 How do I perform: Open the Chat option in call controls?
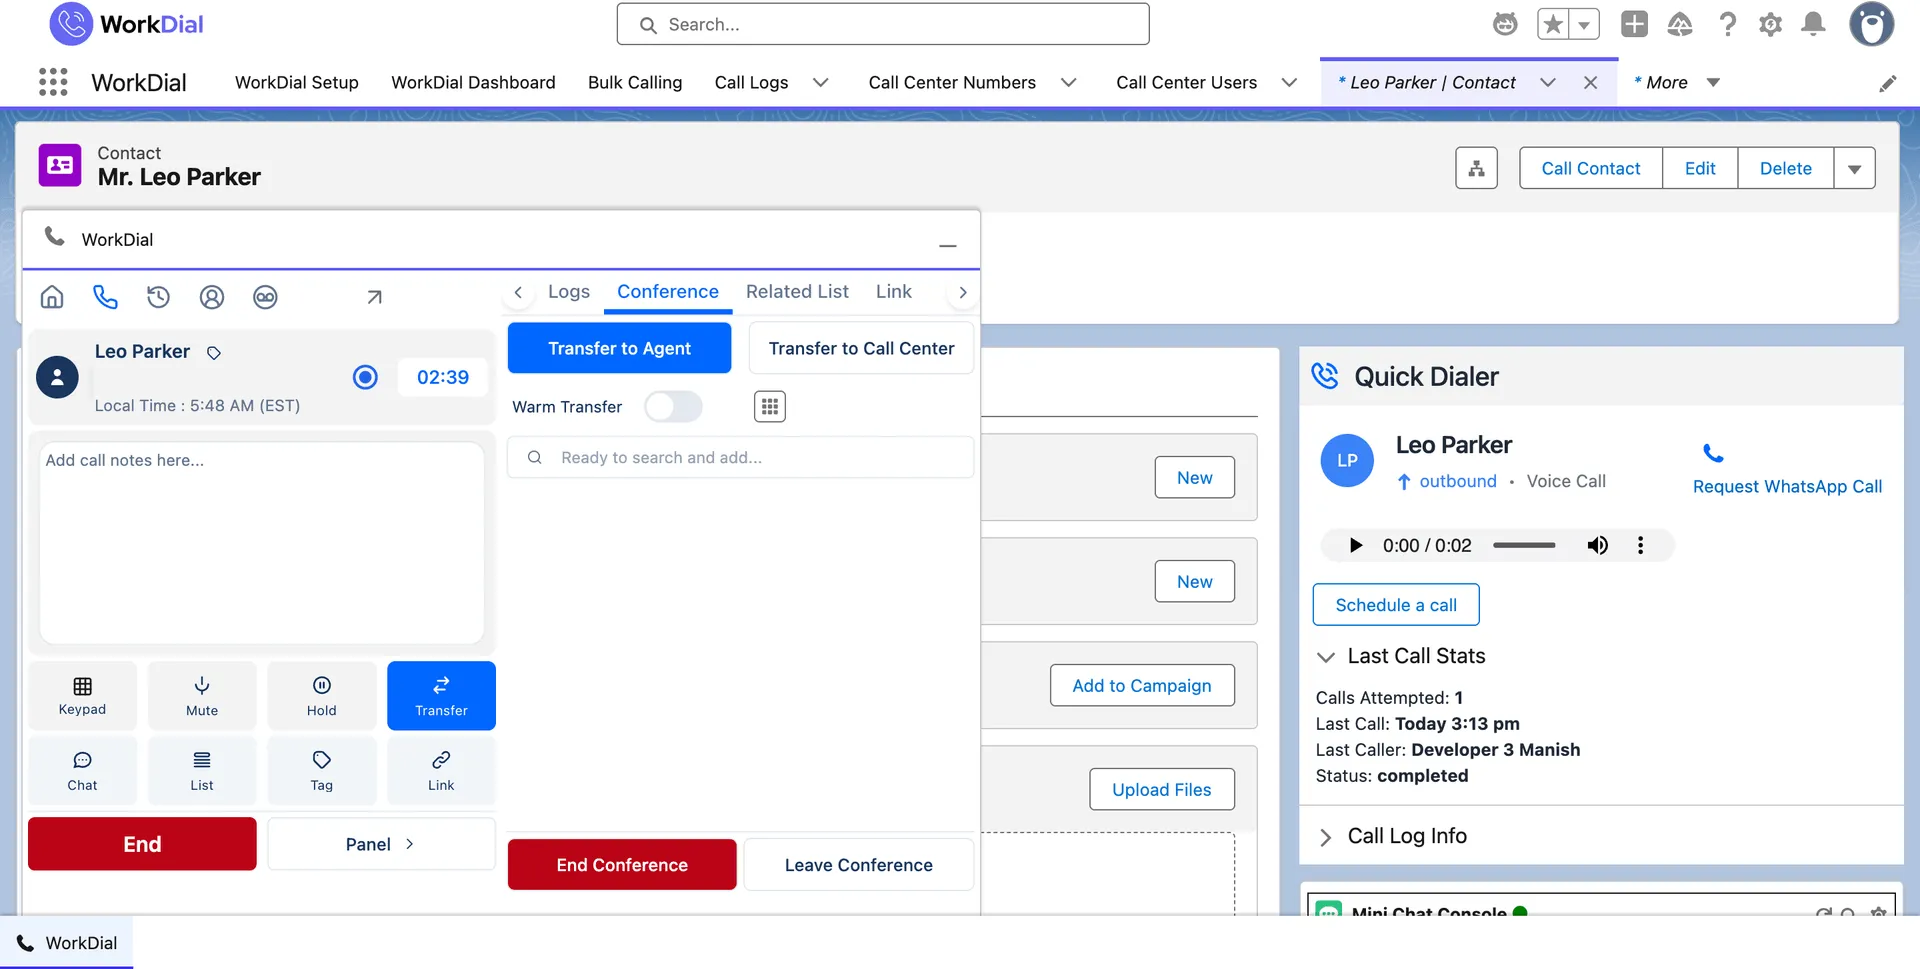click(82, 771)
